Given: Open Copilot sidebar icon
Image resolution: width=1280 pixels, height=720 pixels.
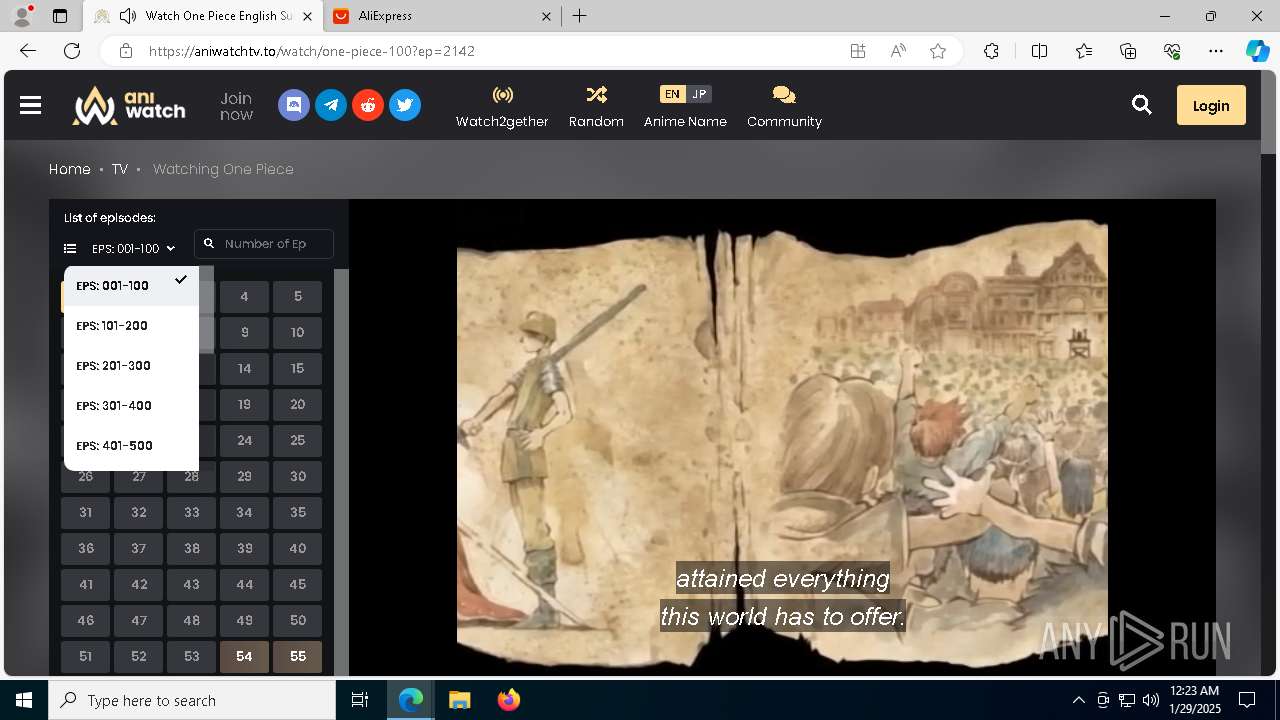Looking at the screenshot, I should (x=1257, y=51).
